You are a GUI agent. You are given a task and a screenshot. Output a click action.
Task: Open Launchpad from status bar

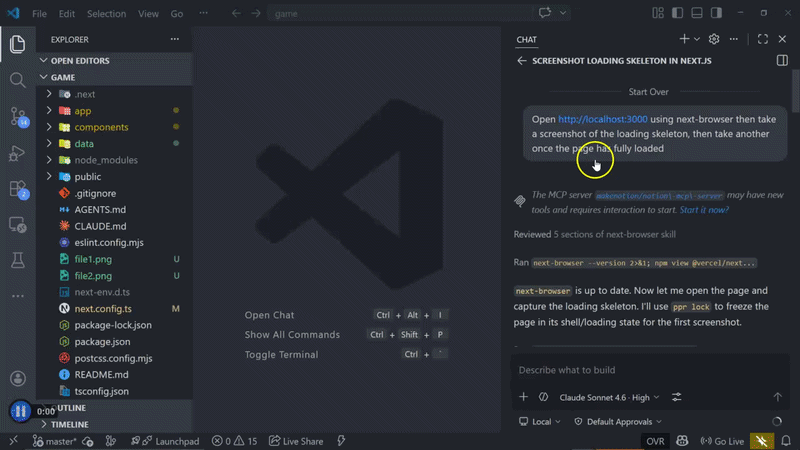165,441
